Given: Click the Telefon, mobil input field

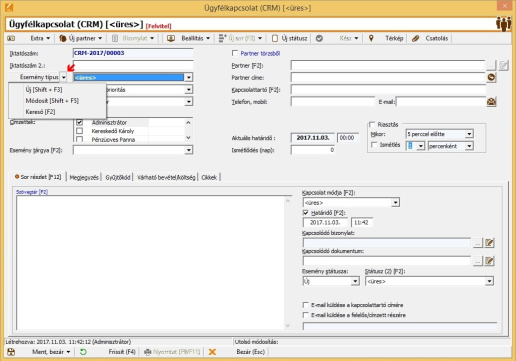Looking at the screenshot, I should tap(333, 102).
